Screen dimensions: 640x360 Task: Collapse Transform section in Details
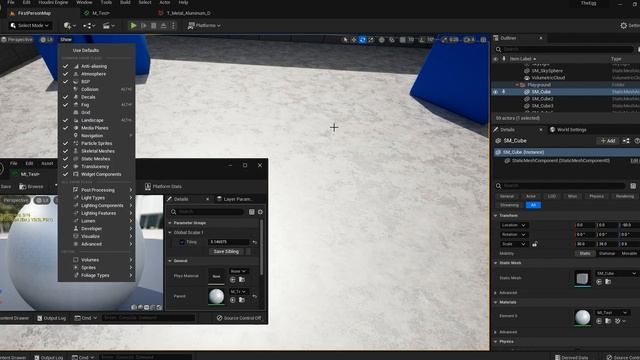(x=496, y=216)
